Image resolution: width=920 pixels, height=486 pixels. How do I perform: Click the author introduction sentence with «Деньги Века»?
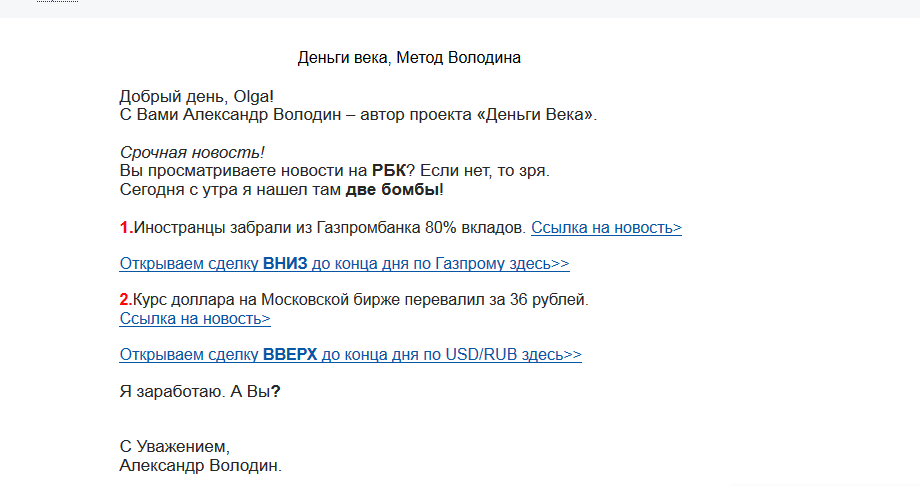click(x=358, y=114)
